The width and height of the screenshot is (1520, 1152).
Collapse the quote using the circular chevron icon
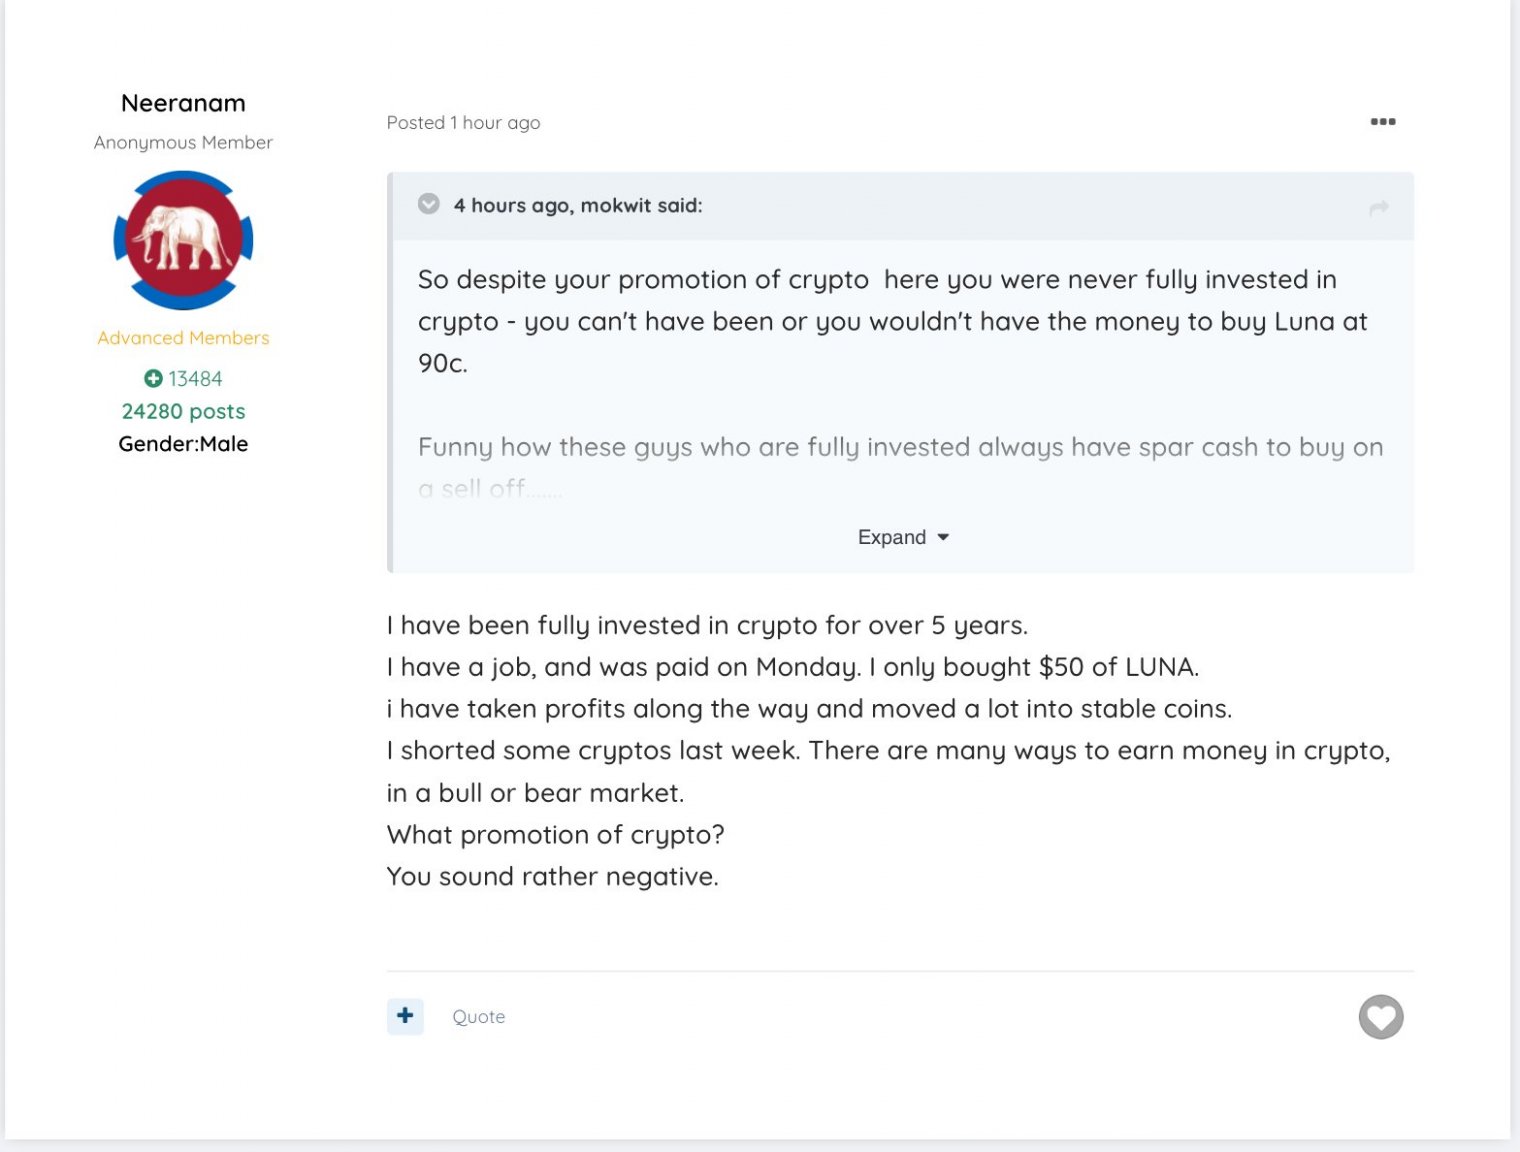click(x=429, y=204)
